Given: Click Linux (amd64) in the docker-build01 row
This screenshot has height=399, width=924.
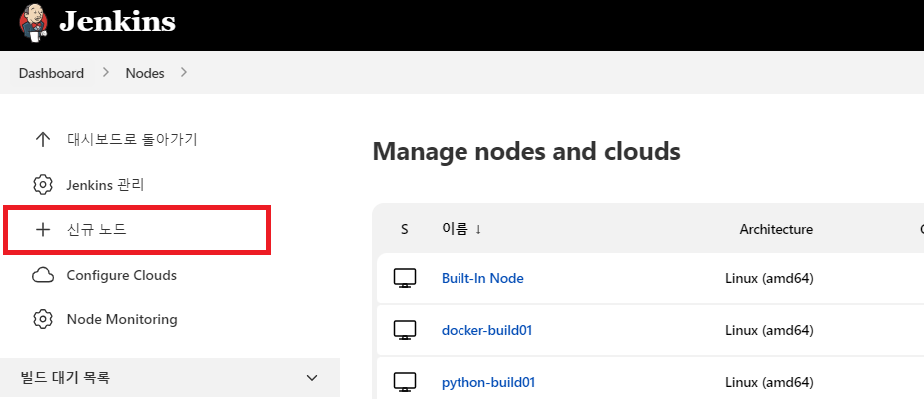Looking at the screenshot, I should [x=769, y=330].
